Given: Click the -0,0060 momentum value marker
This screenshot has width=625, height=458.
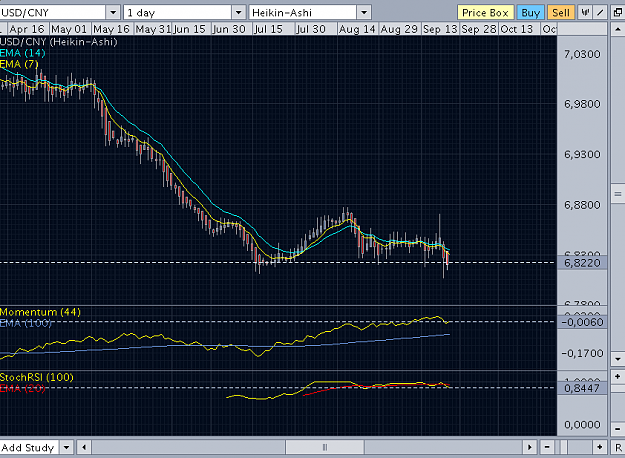Looking at the screenshot, I should click(x=582, y=322).
